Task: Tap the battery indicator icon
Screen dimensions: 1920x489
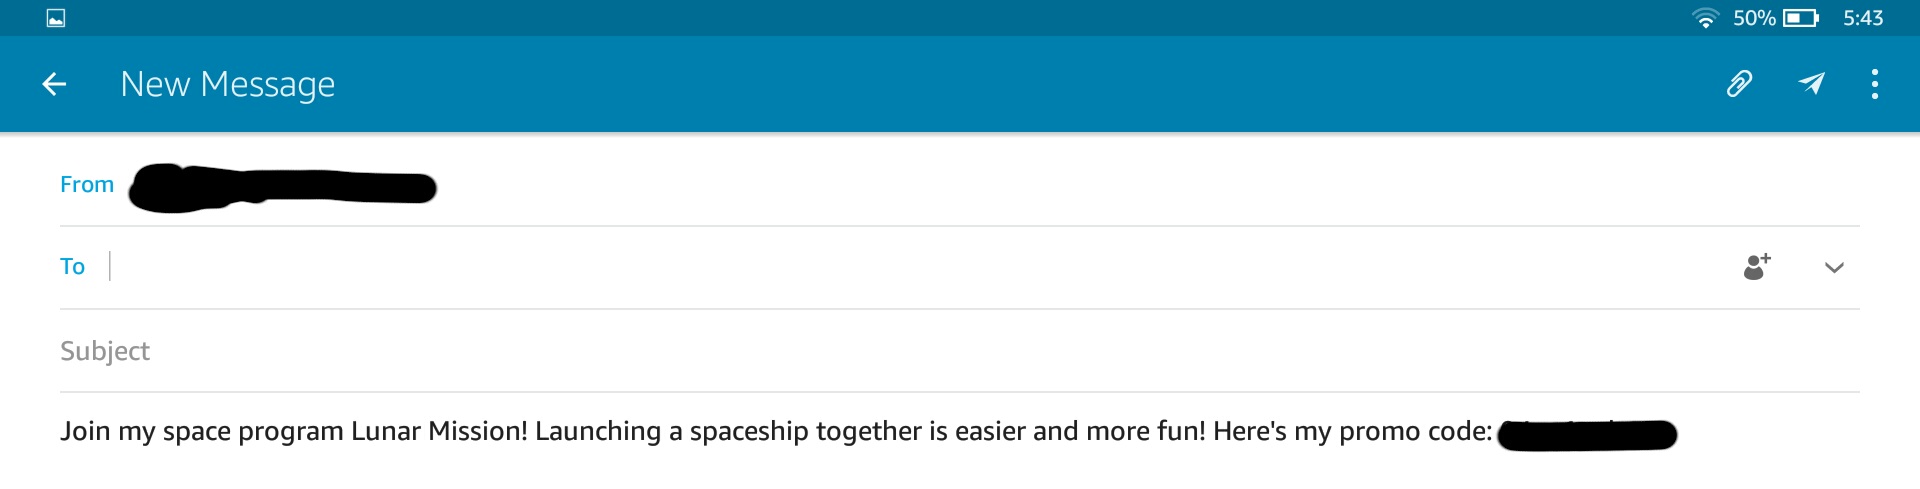Action: [1801, 18]
